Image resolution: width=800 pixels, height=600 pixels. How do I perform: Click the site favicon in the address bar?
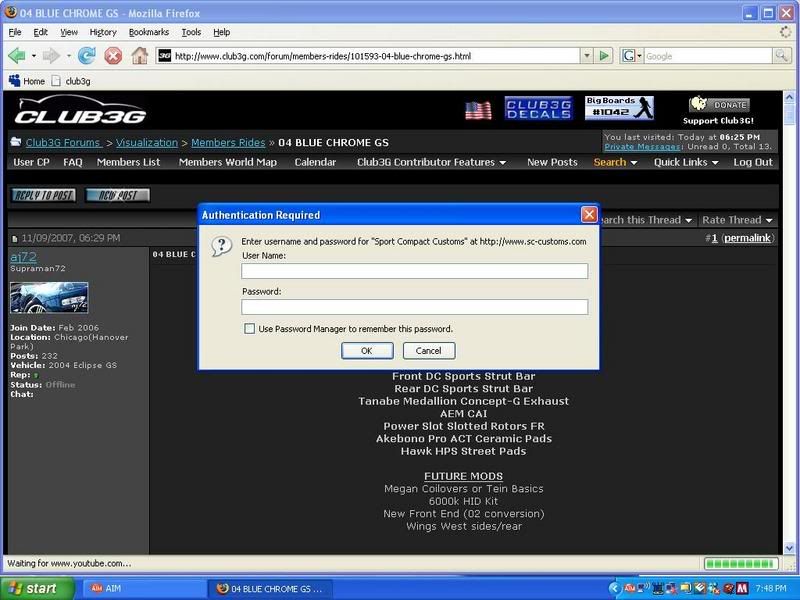pyautogui.click(x=164, y=56)
